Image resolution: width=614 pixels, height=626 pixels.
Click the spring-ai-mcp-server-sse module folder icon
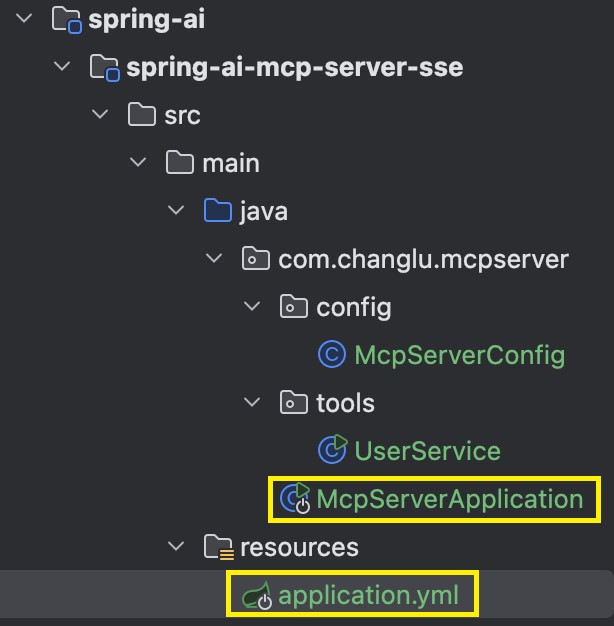click(105, 67)
